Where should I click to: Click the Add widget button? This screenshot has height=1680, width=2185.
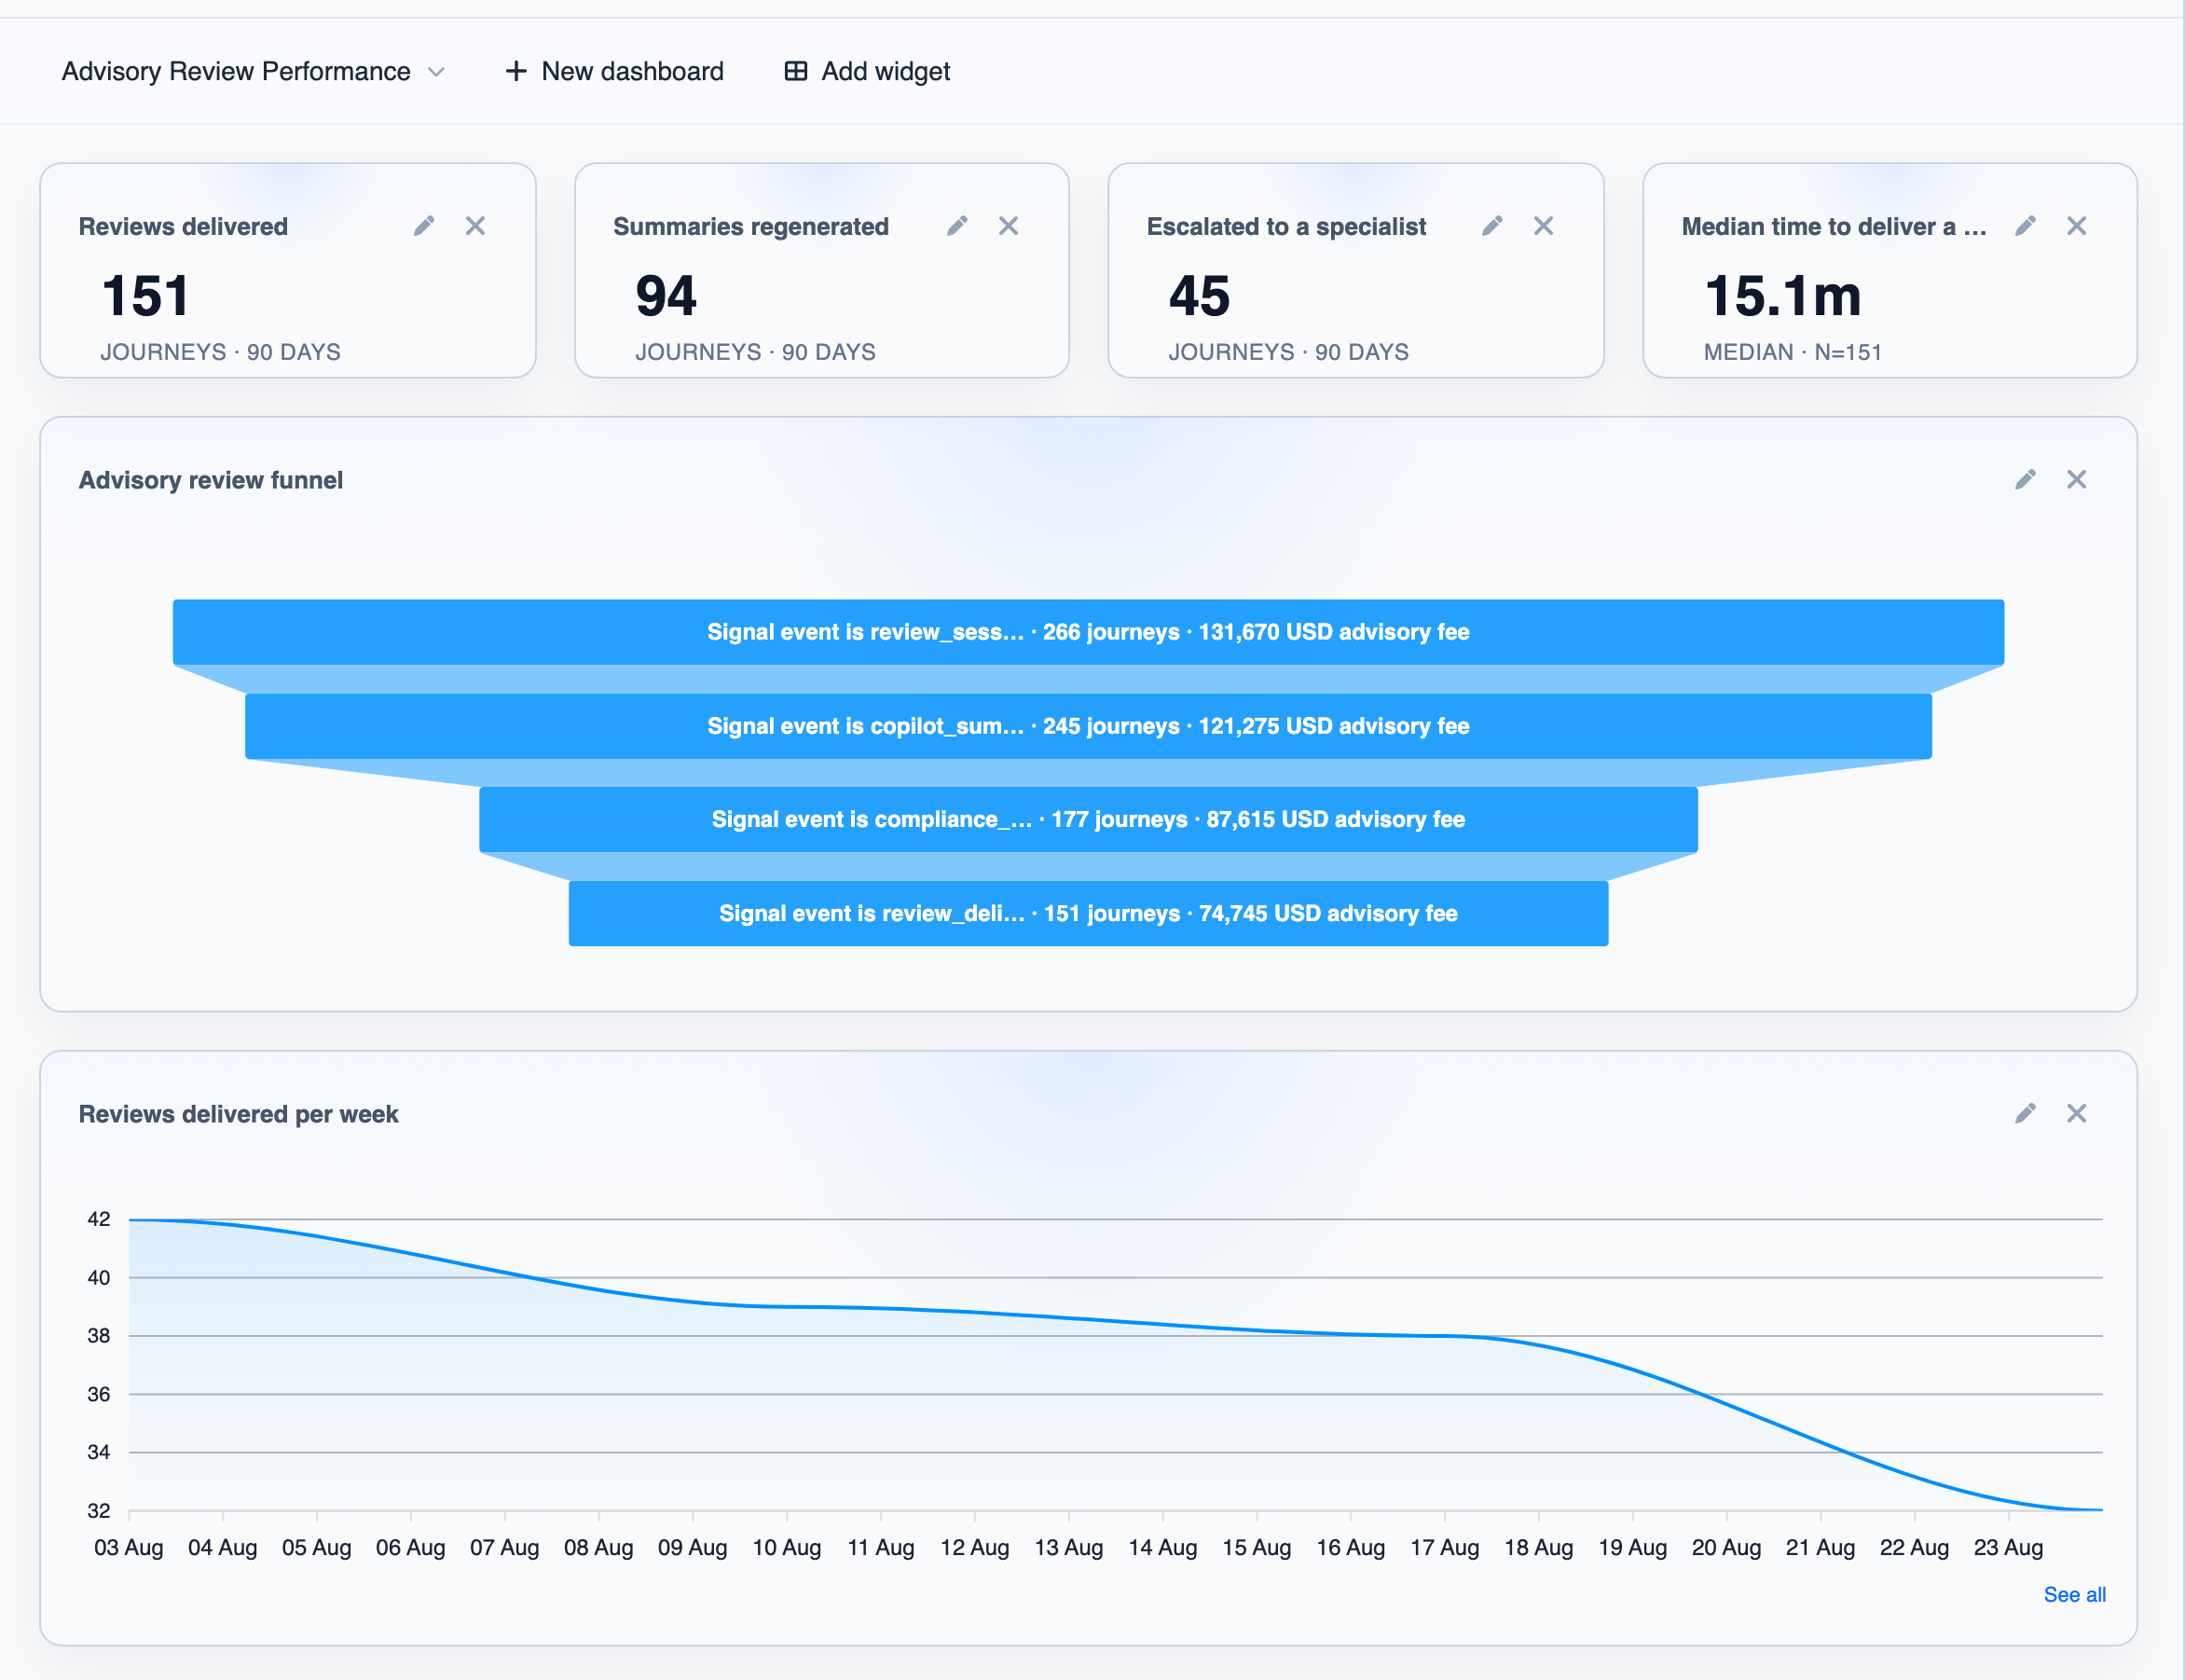coord(866,71)
